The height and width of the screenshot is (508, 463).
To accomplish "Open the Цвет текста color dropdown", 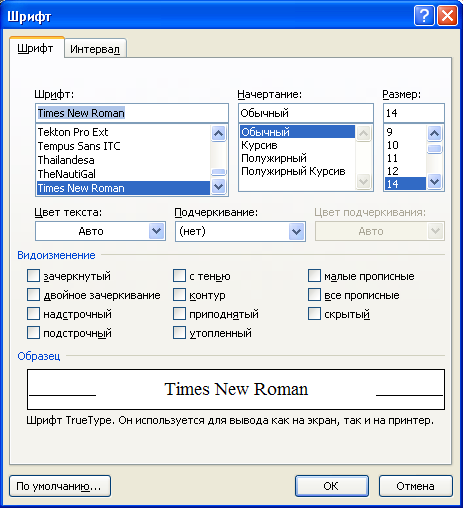I will 100,231.
